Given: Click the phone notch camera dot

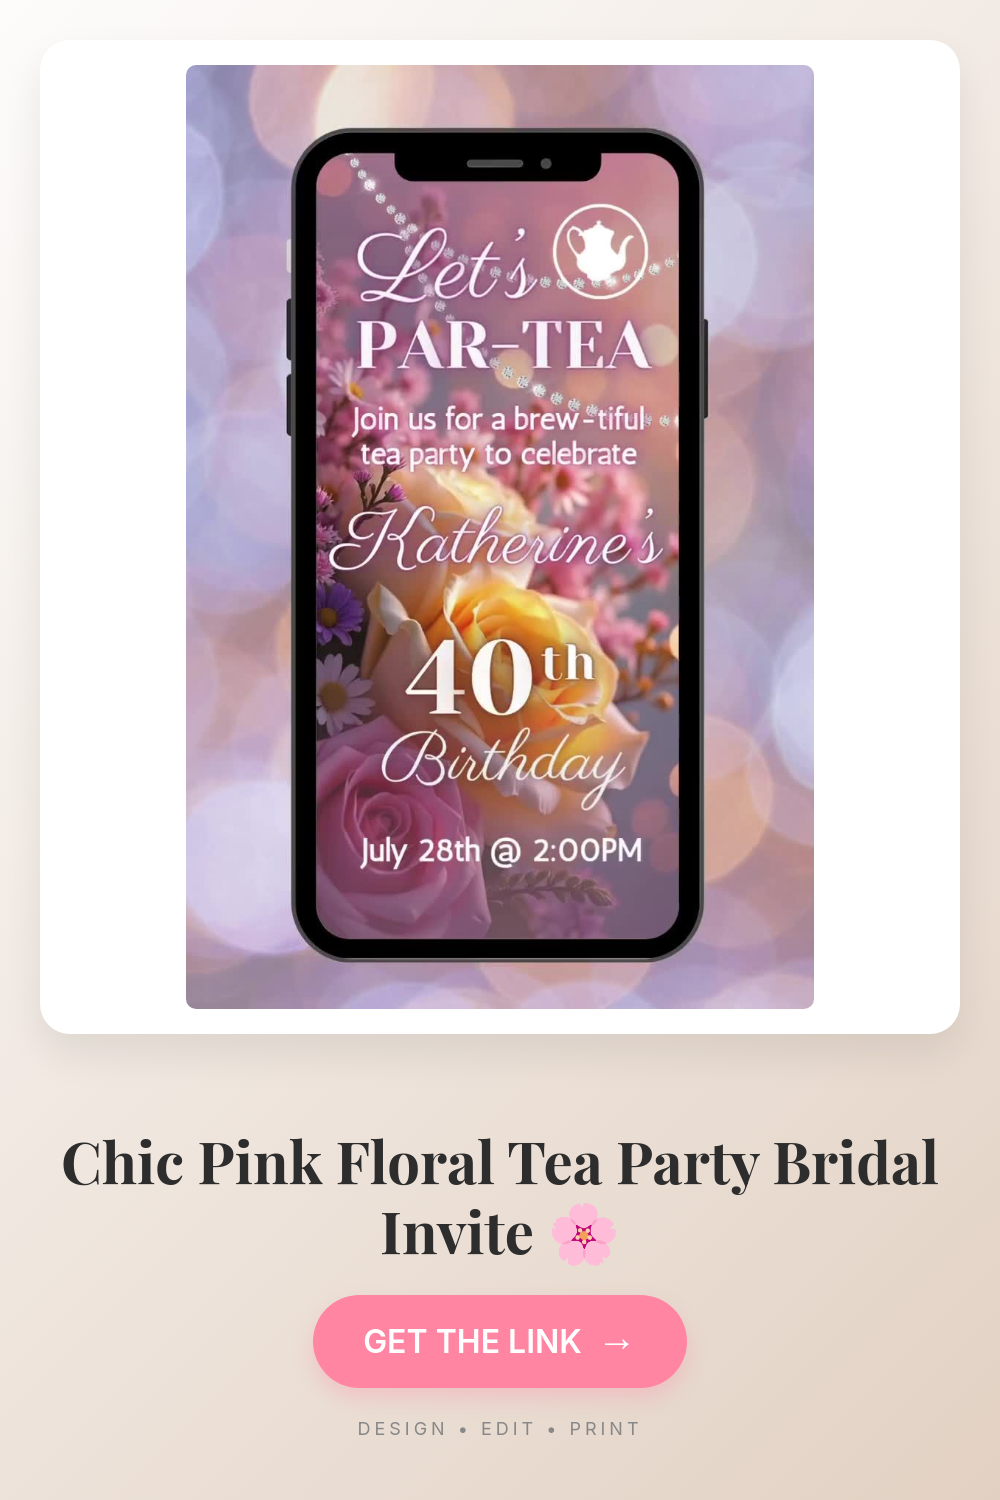Looking at the screenshot, I should tap(546, 163).
